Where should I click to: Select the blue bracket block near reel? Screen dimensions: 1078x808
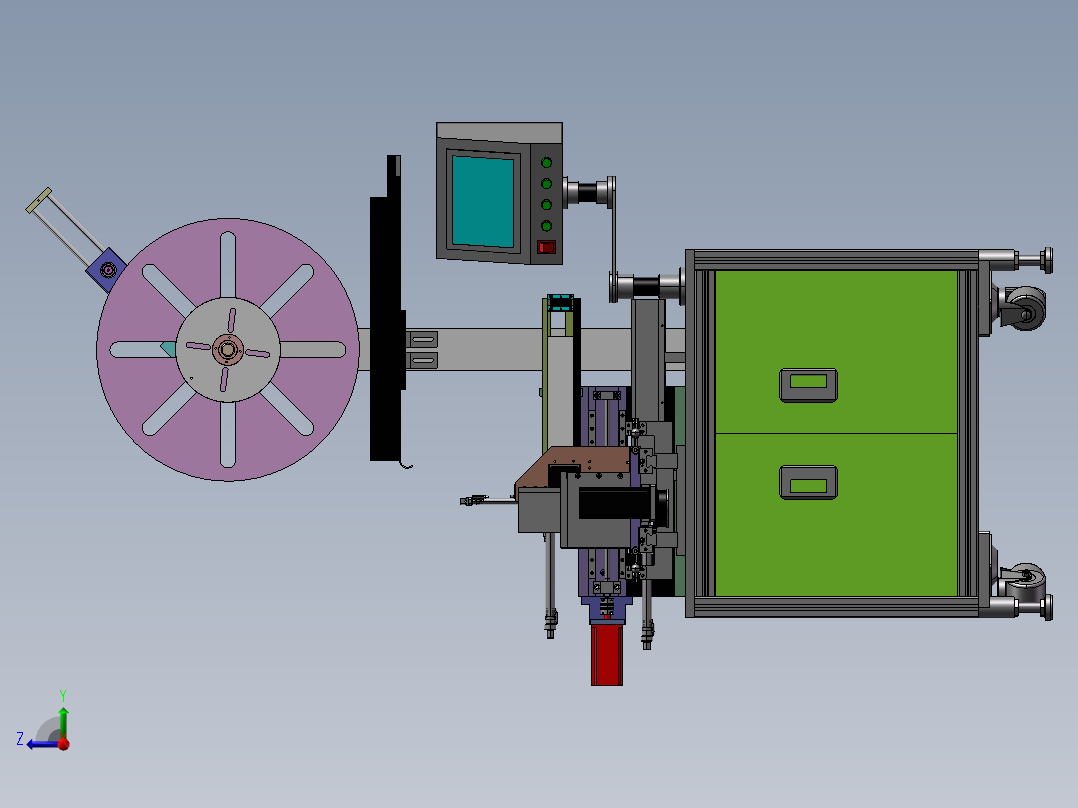tap(107, 270)
